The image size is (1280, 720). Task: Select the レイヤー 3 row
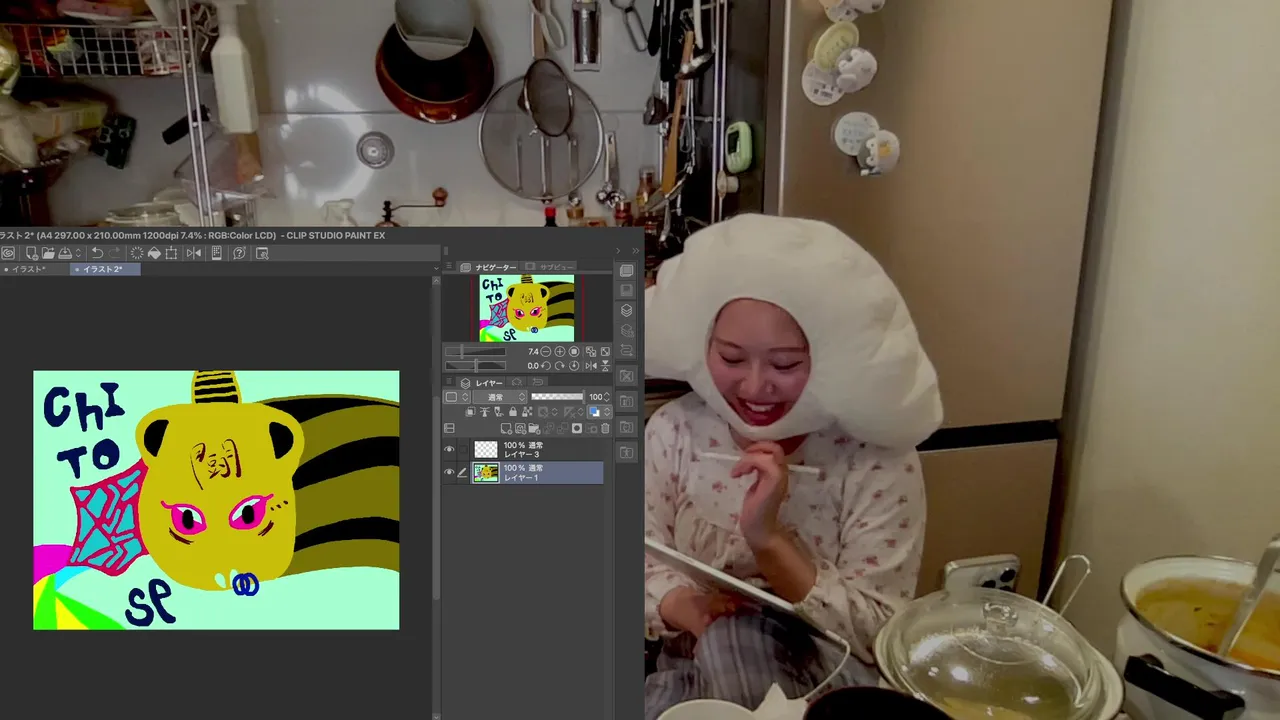tap(536, 450)
